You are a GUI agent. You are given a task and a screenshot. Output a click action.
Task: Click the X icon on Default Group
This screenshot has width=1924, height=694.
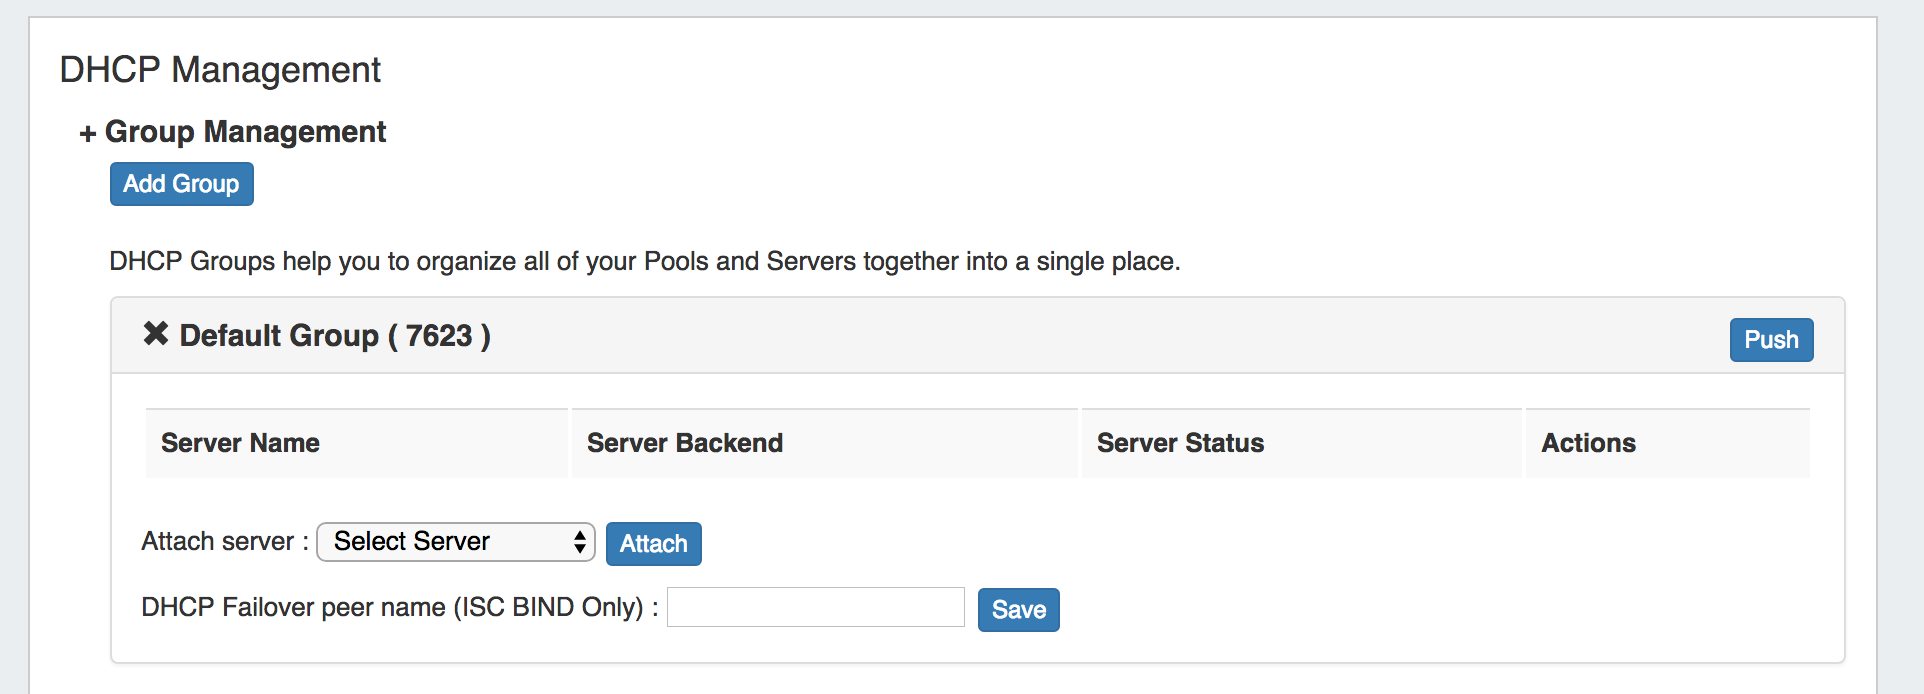click(x=156, y=334)
